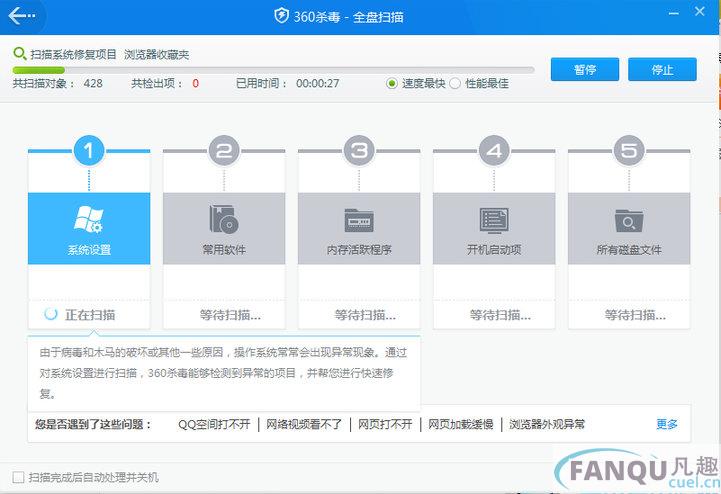Click elapsed time 00:00:27
721x494 pixels.
[318, 83]
